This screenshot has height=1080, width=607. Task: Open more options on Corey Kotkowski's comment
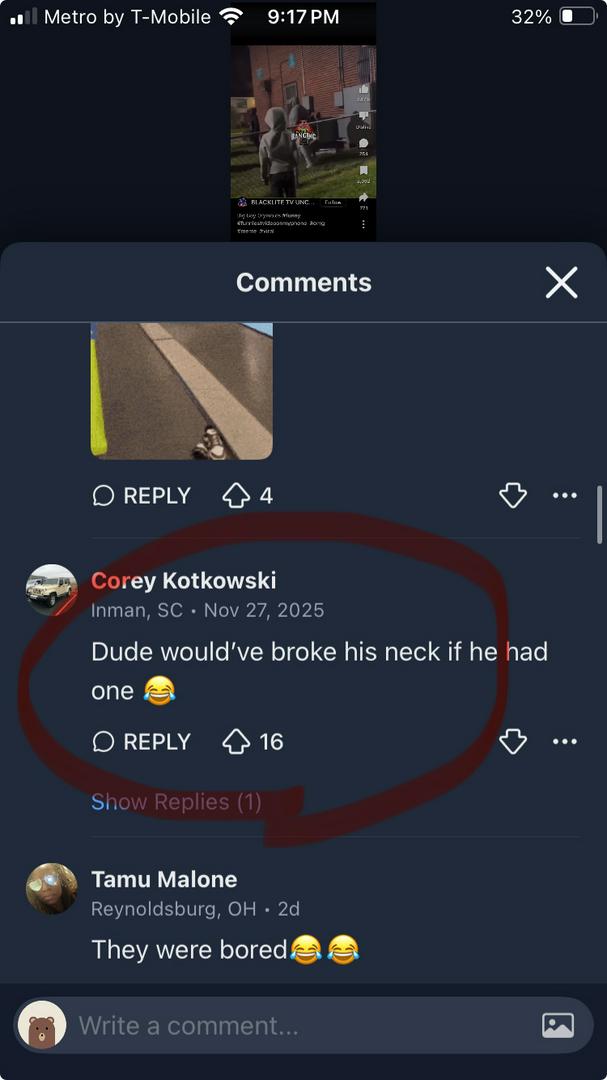click(565, 742)
